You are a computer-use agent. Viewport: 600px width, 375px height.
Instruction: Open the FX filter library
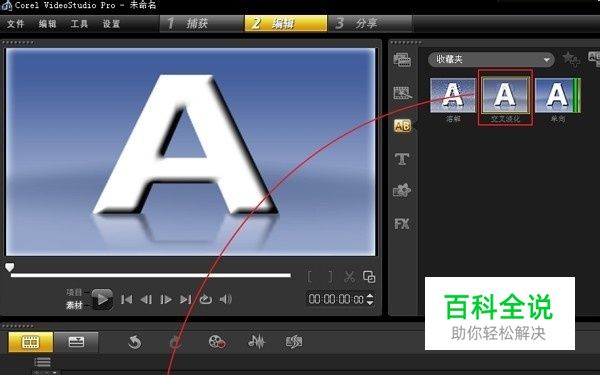click(x=402, y=223)
